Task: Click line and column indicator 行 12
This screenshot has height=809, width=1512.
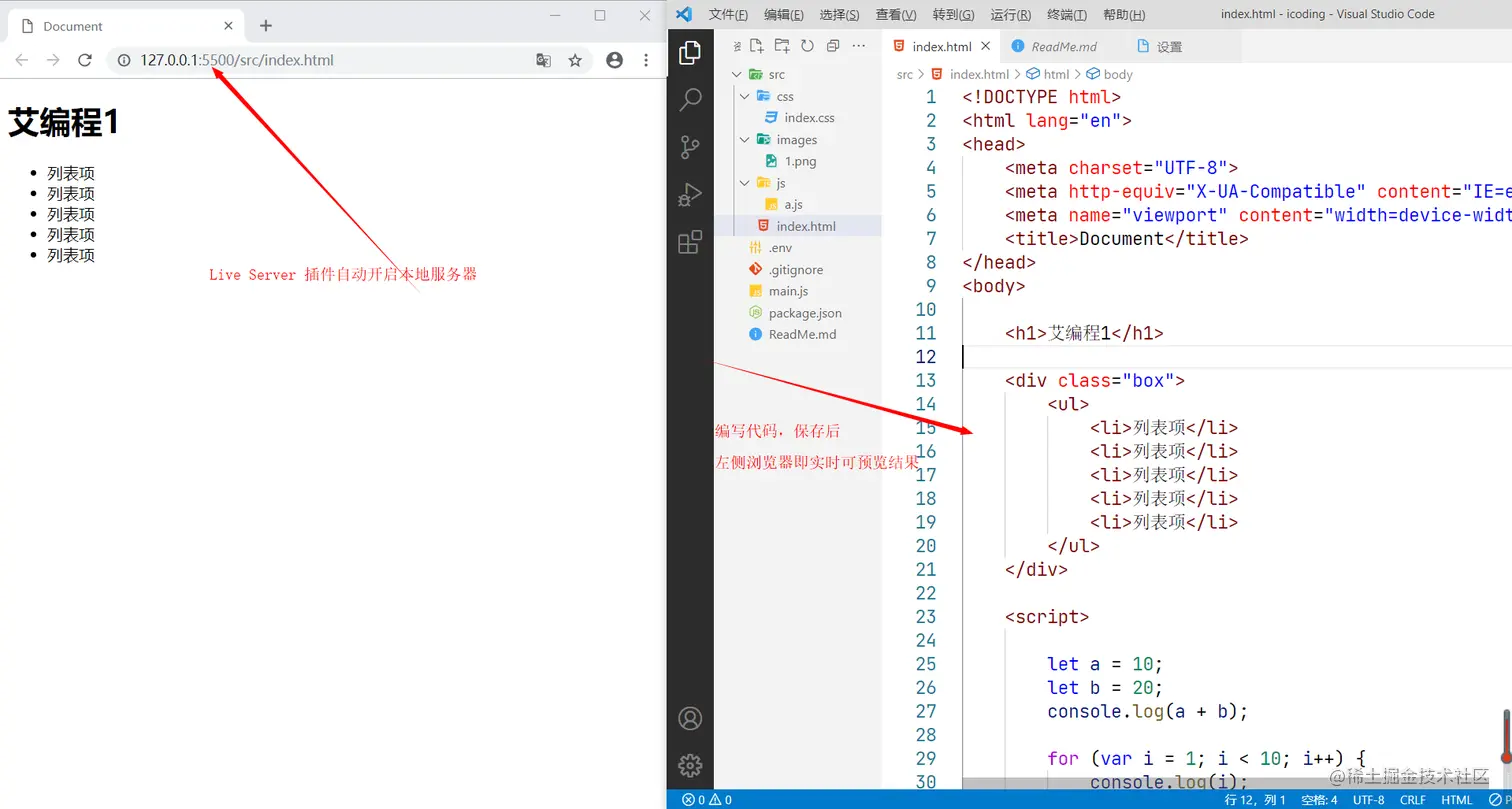Action: click(x=1256, y=800)
